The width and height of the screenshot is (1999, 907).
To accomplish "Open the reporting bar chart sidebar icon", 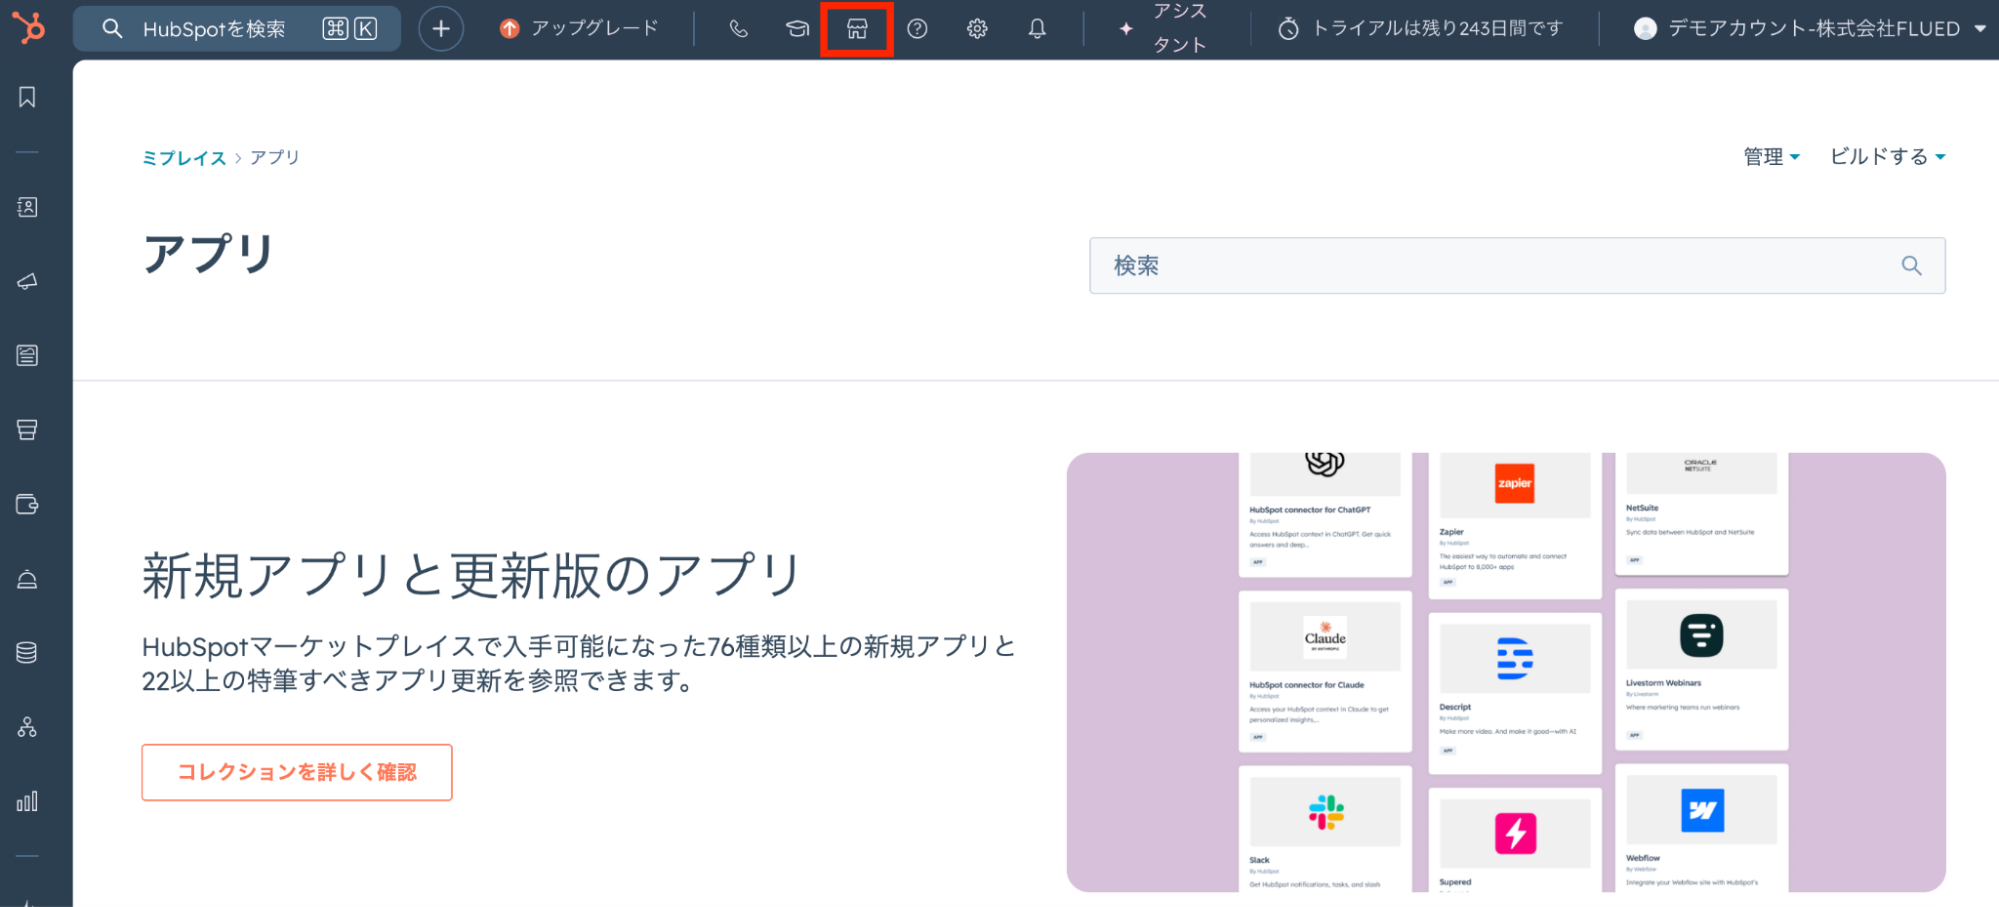I will click(x=28, y=801).
